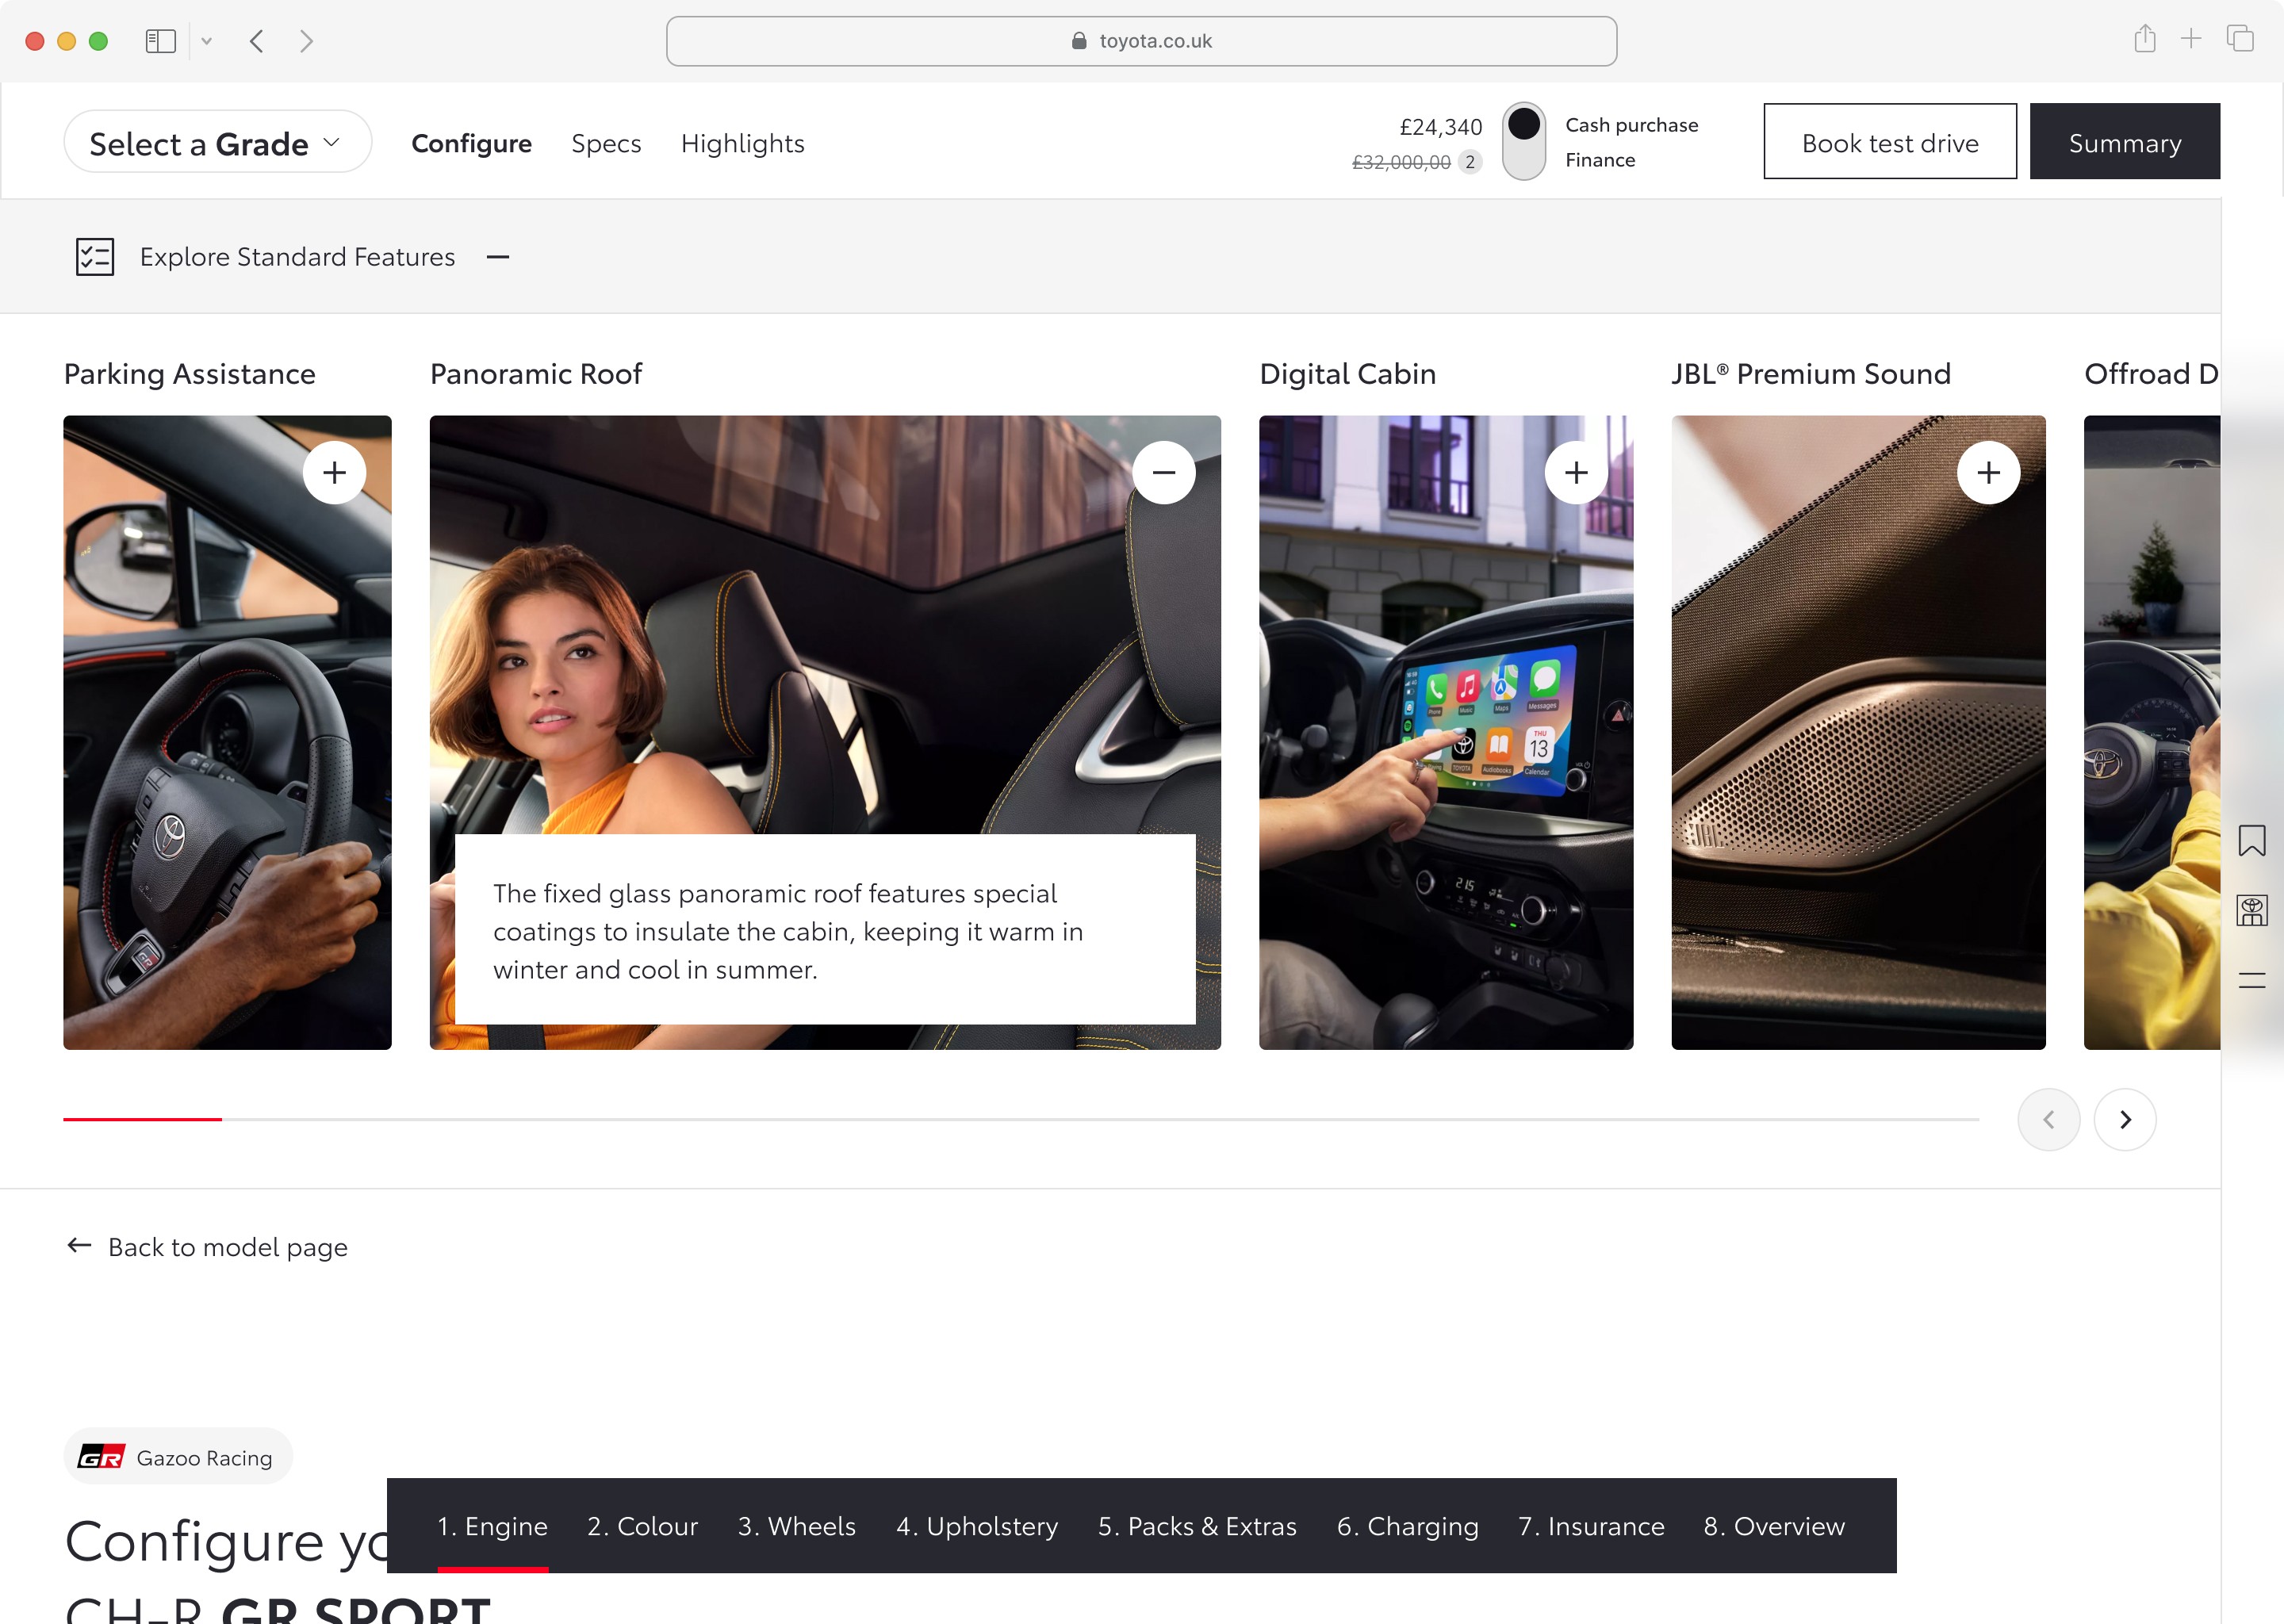Click the carousel progress bar
Screen dimensions: 2284x1624
point(1020,1119)
